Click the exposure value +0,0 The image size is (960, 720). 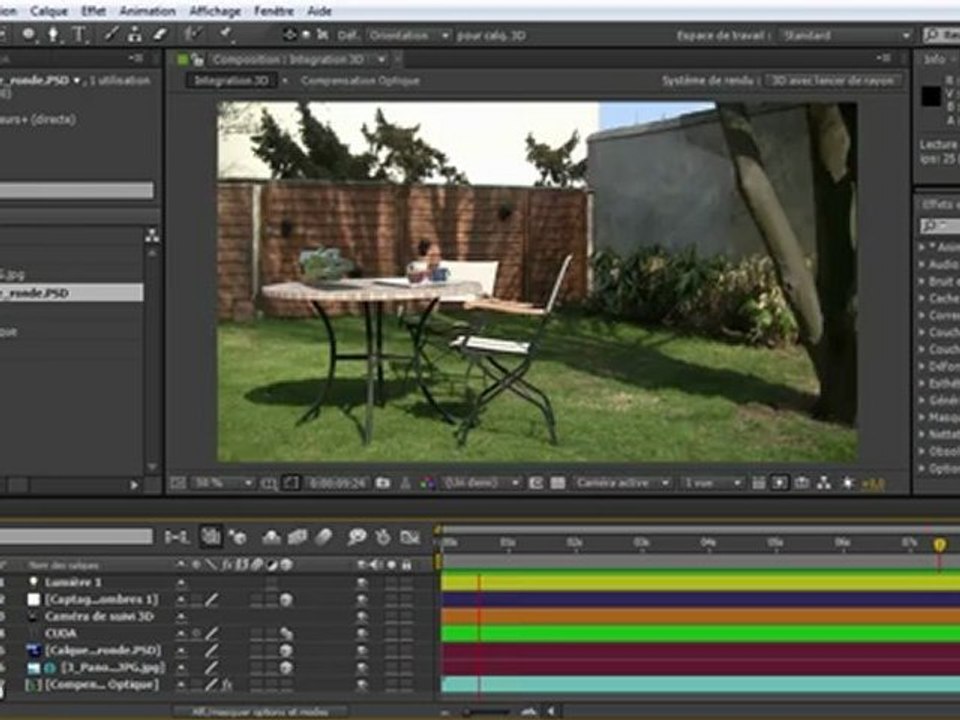[872, 484]
